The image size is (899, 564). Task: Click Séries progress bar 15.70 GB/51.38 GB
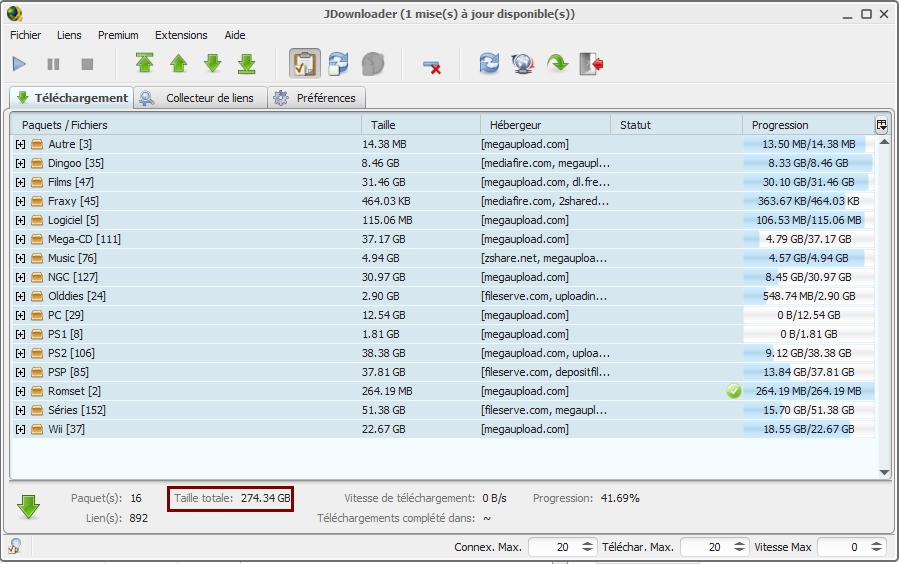809,410
